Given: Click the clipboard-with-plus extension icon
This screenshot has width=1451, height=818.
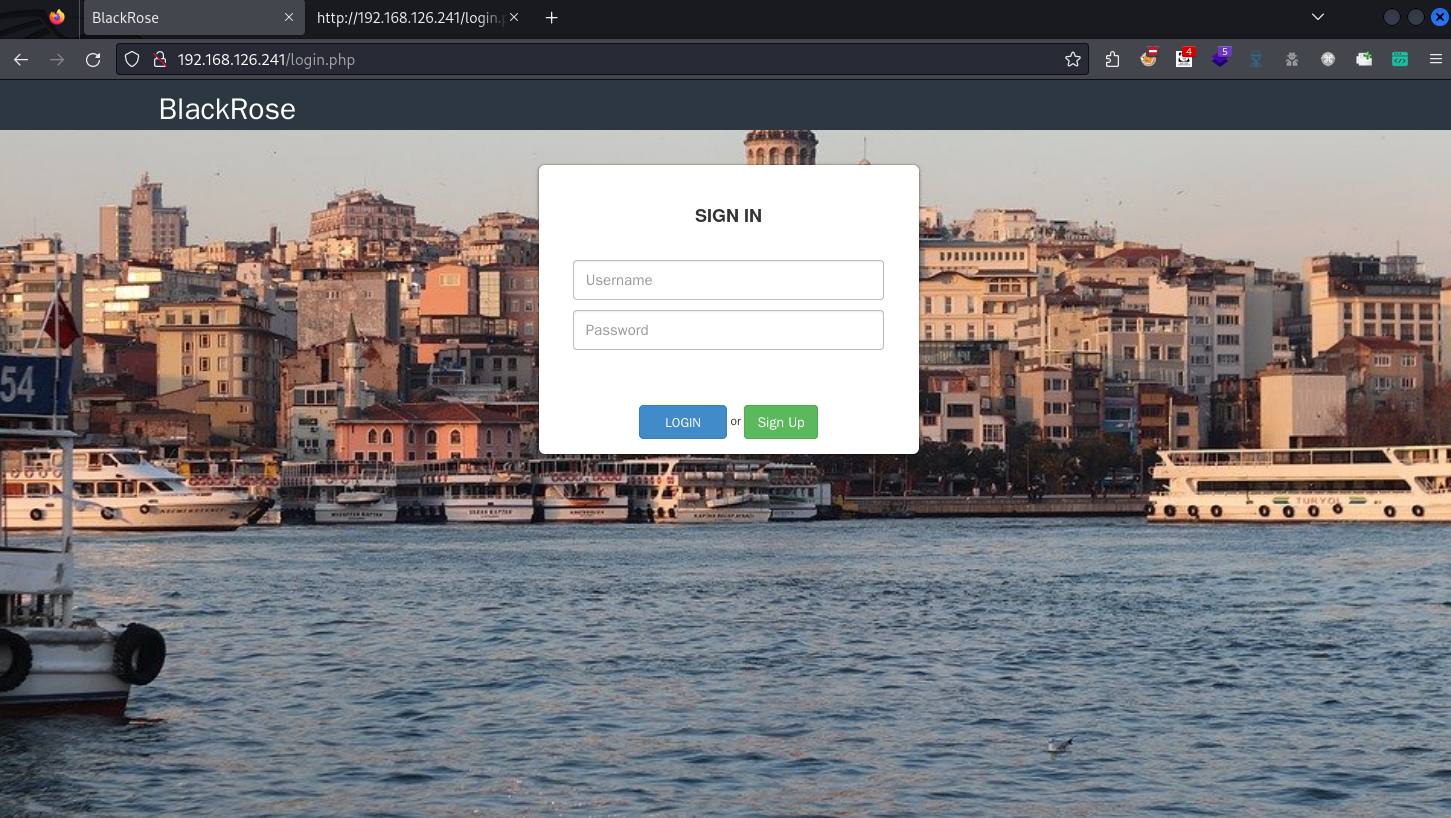Looking at the screenshot, I should pos(1366,59).
